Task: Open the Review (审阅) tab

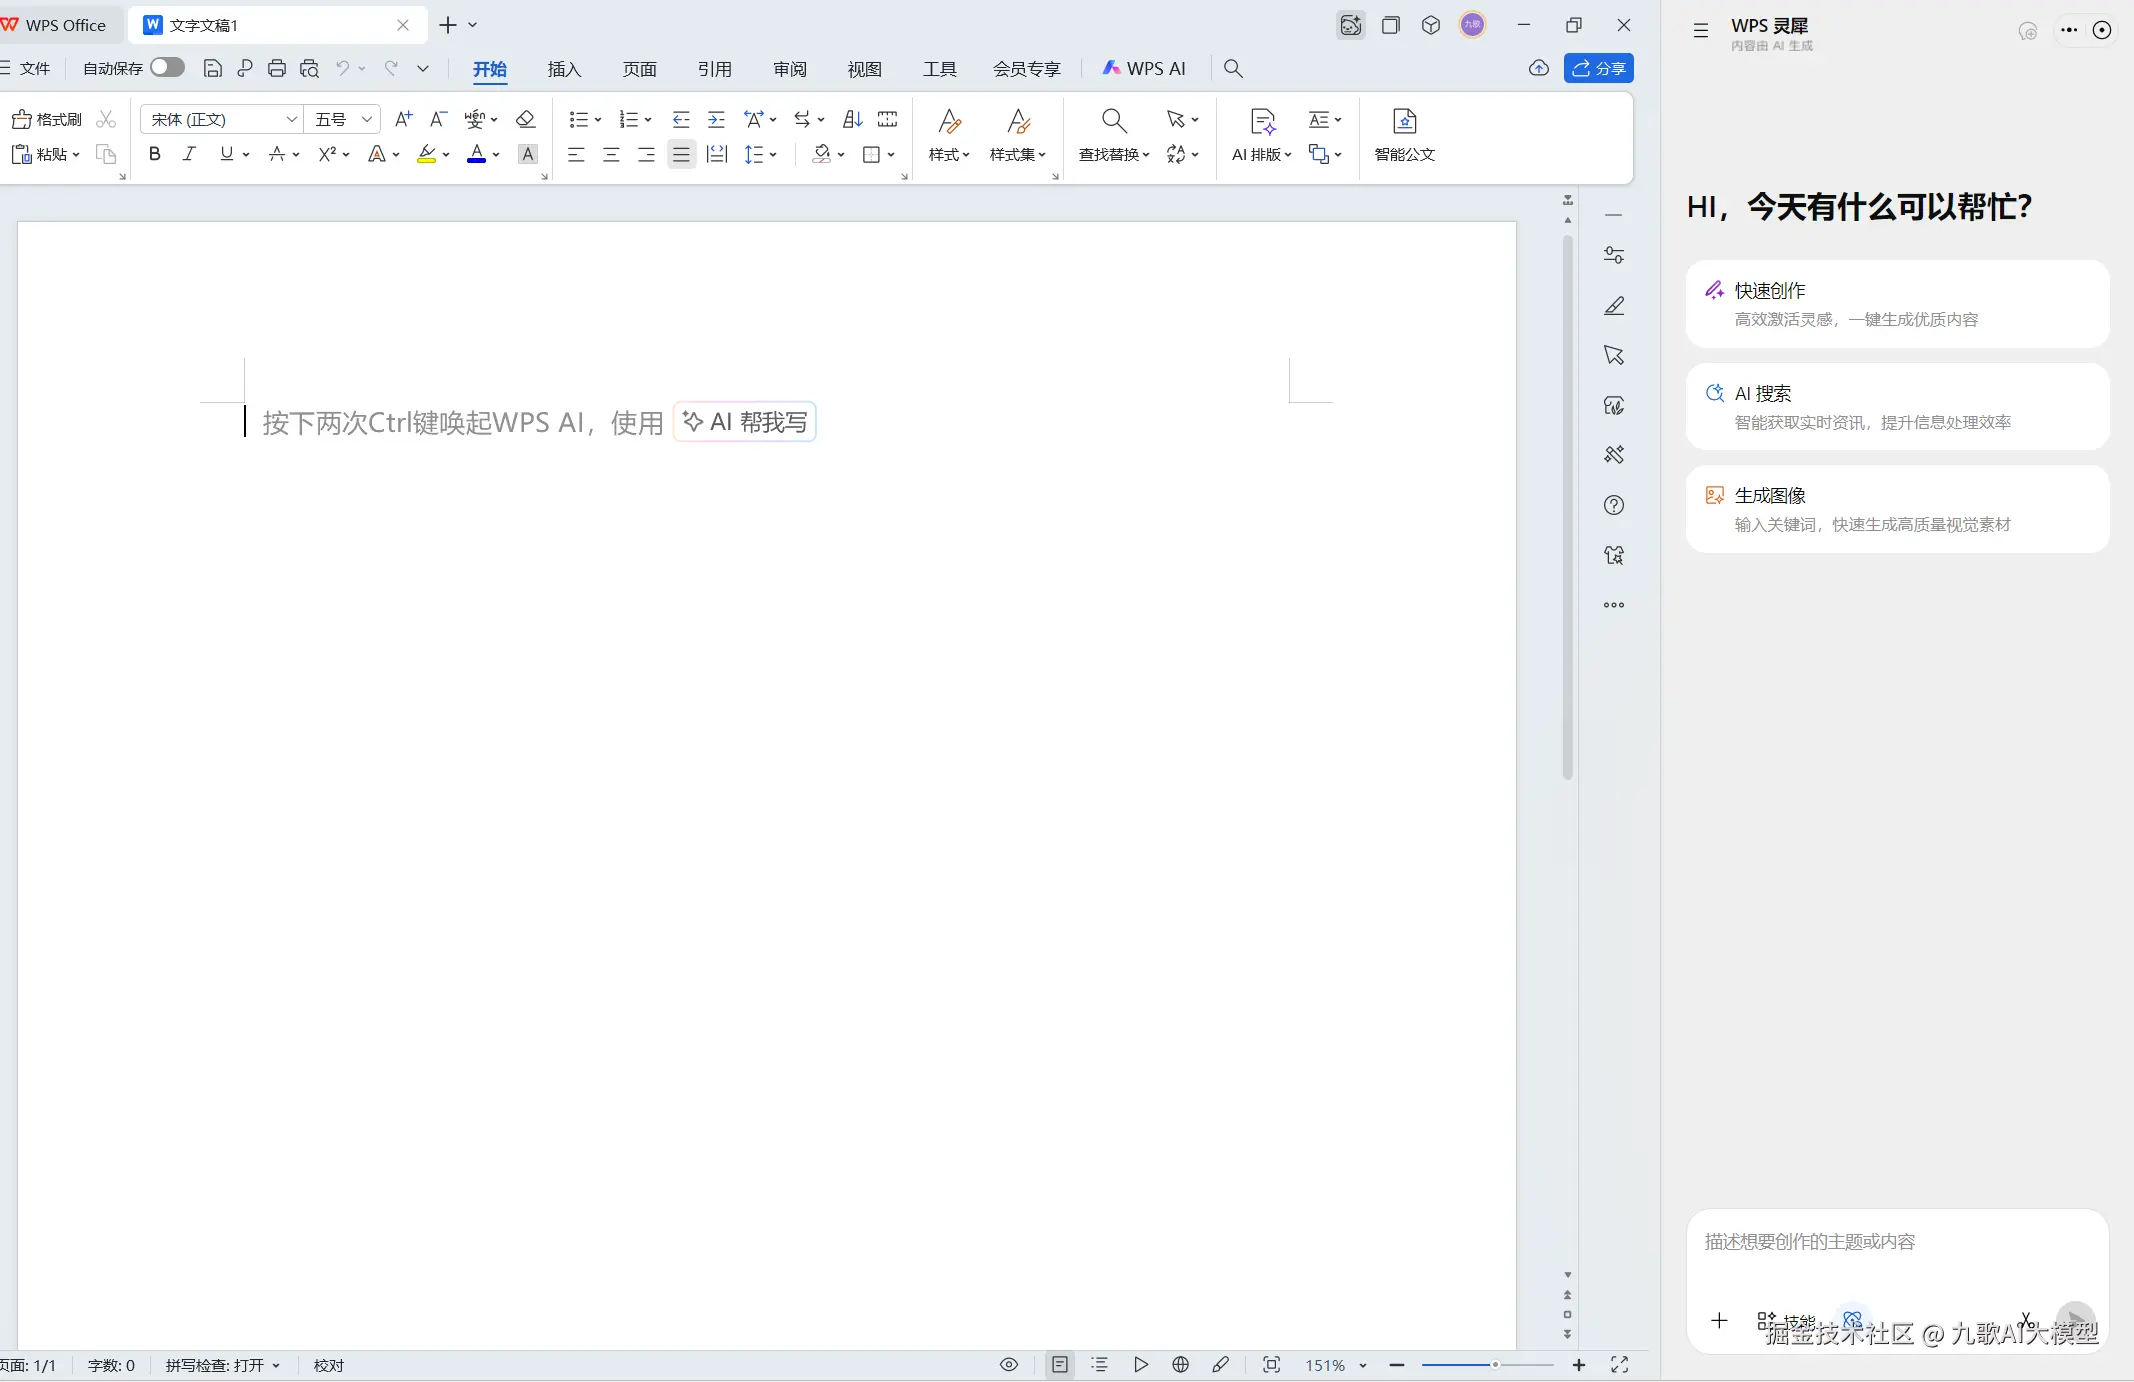Action: click(789, 69)
